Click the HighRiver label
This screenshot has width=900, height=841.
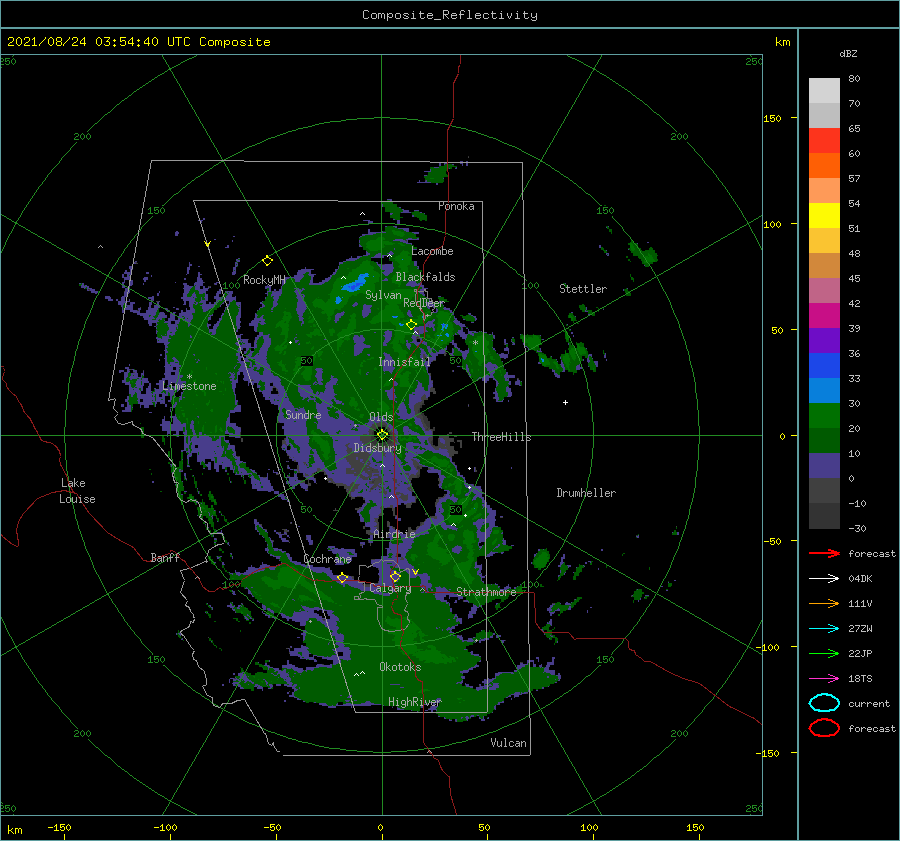click(415, 702)
